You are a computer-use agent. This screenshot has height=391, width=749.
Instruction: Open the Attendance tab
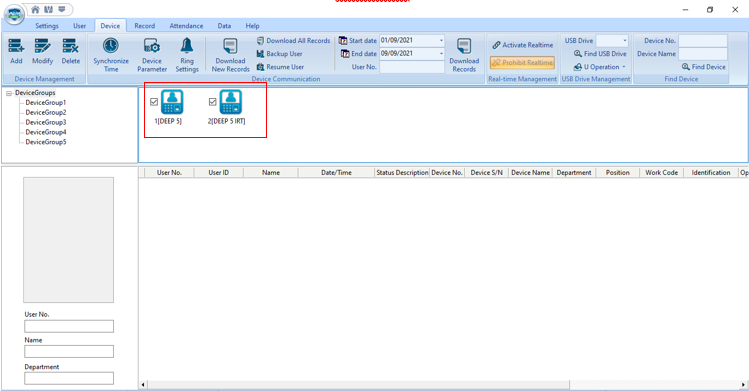click(x=186, y=26)
